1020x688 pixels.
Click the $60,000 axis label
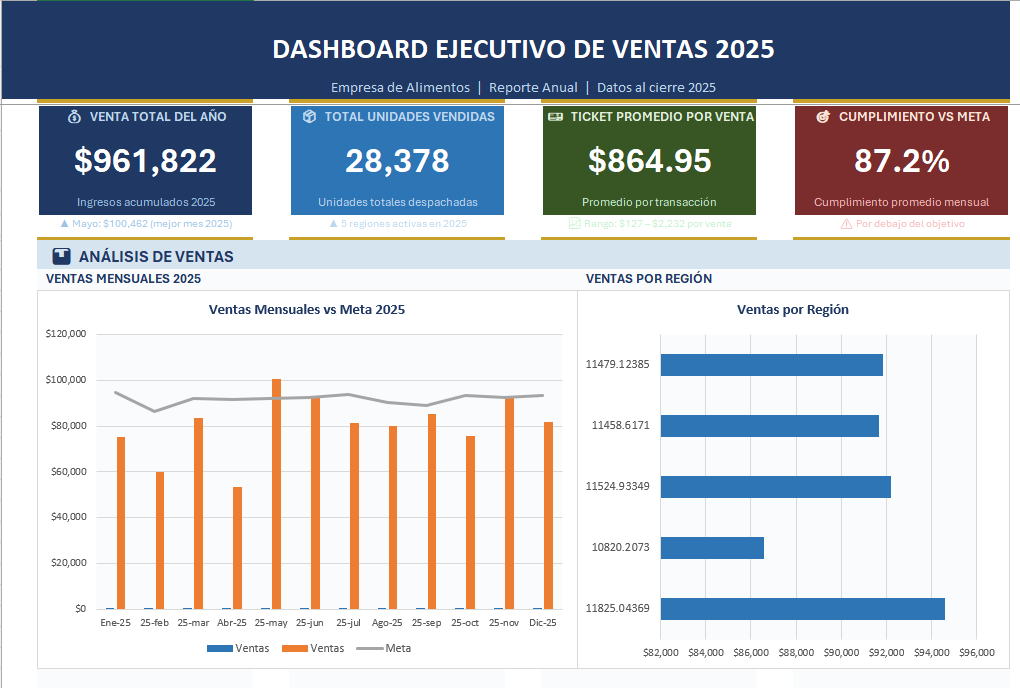click(x=68, y=471)
